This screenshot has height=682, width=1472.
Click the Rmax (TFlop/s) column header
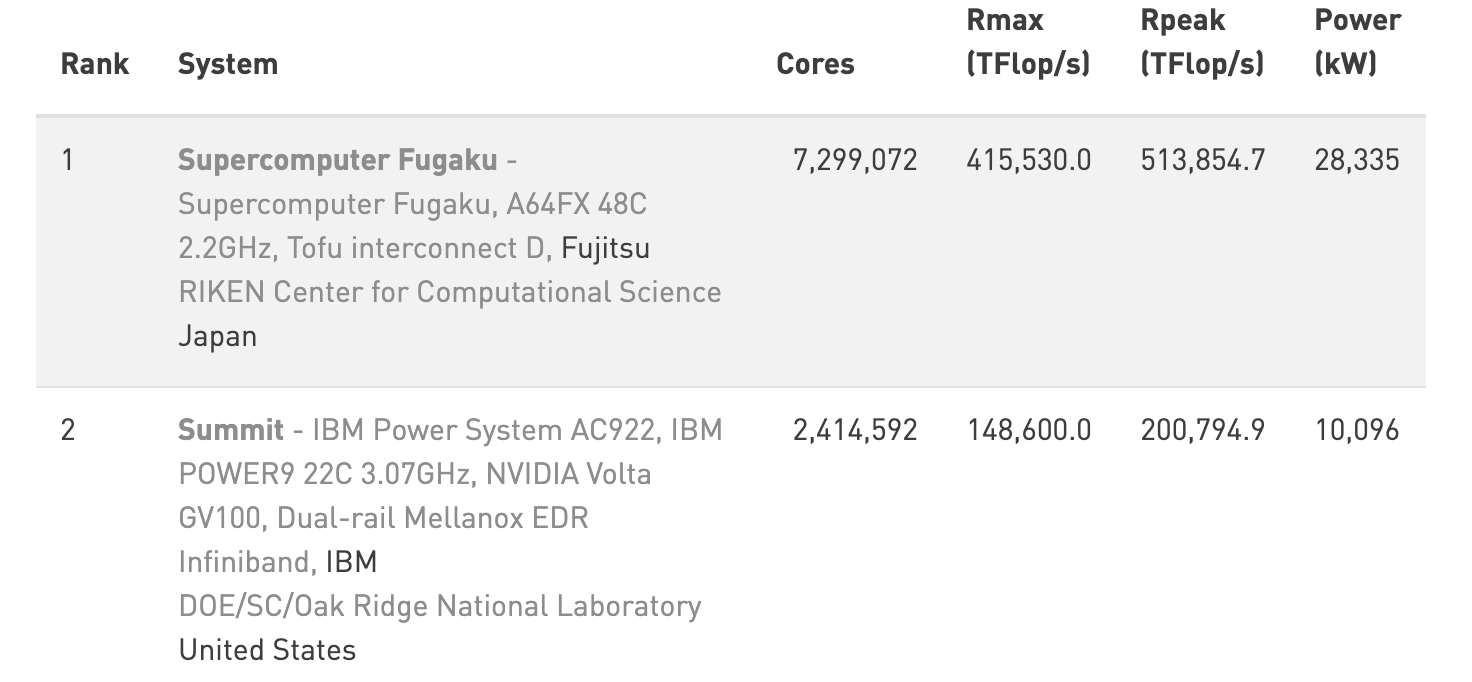[x=1028, y=42]
